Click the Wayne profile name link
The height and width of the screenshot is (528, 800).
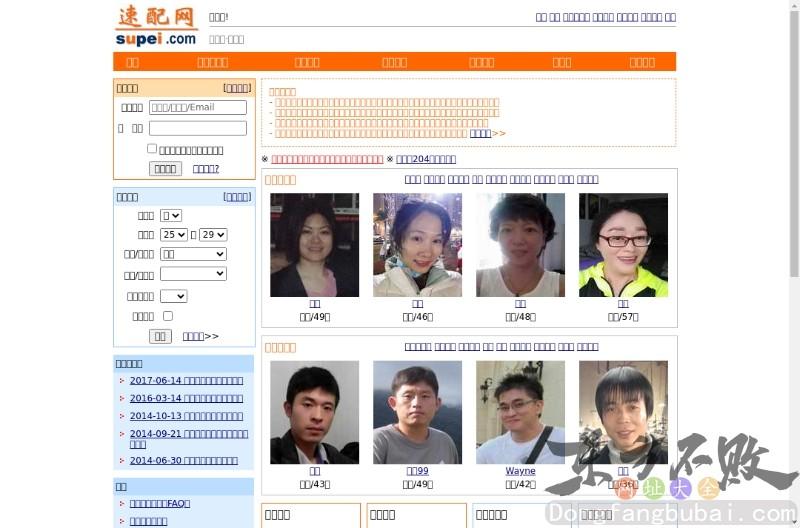pos(520,471)
